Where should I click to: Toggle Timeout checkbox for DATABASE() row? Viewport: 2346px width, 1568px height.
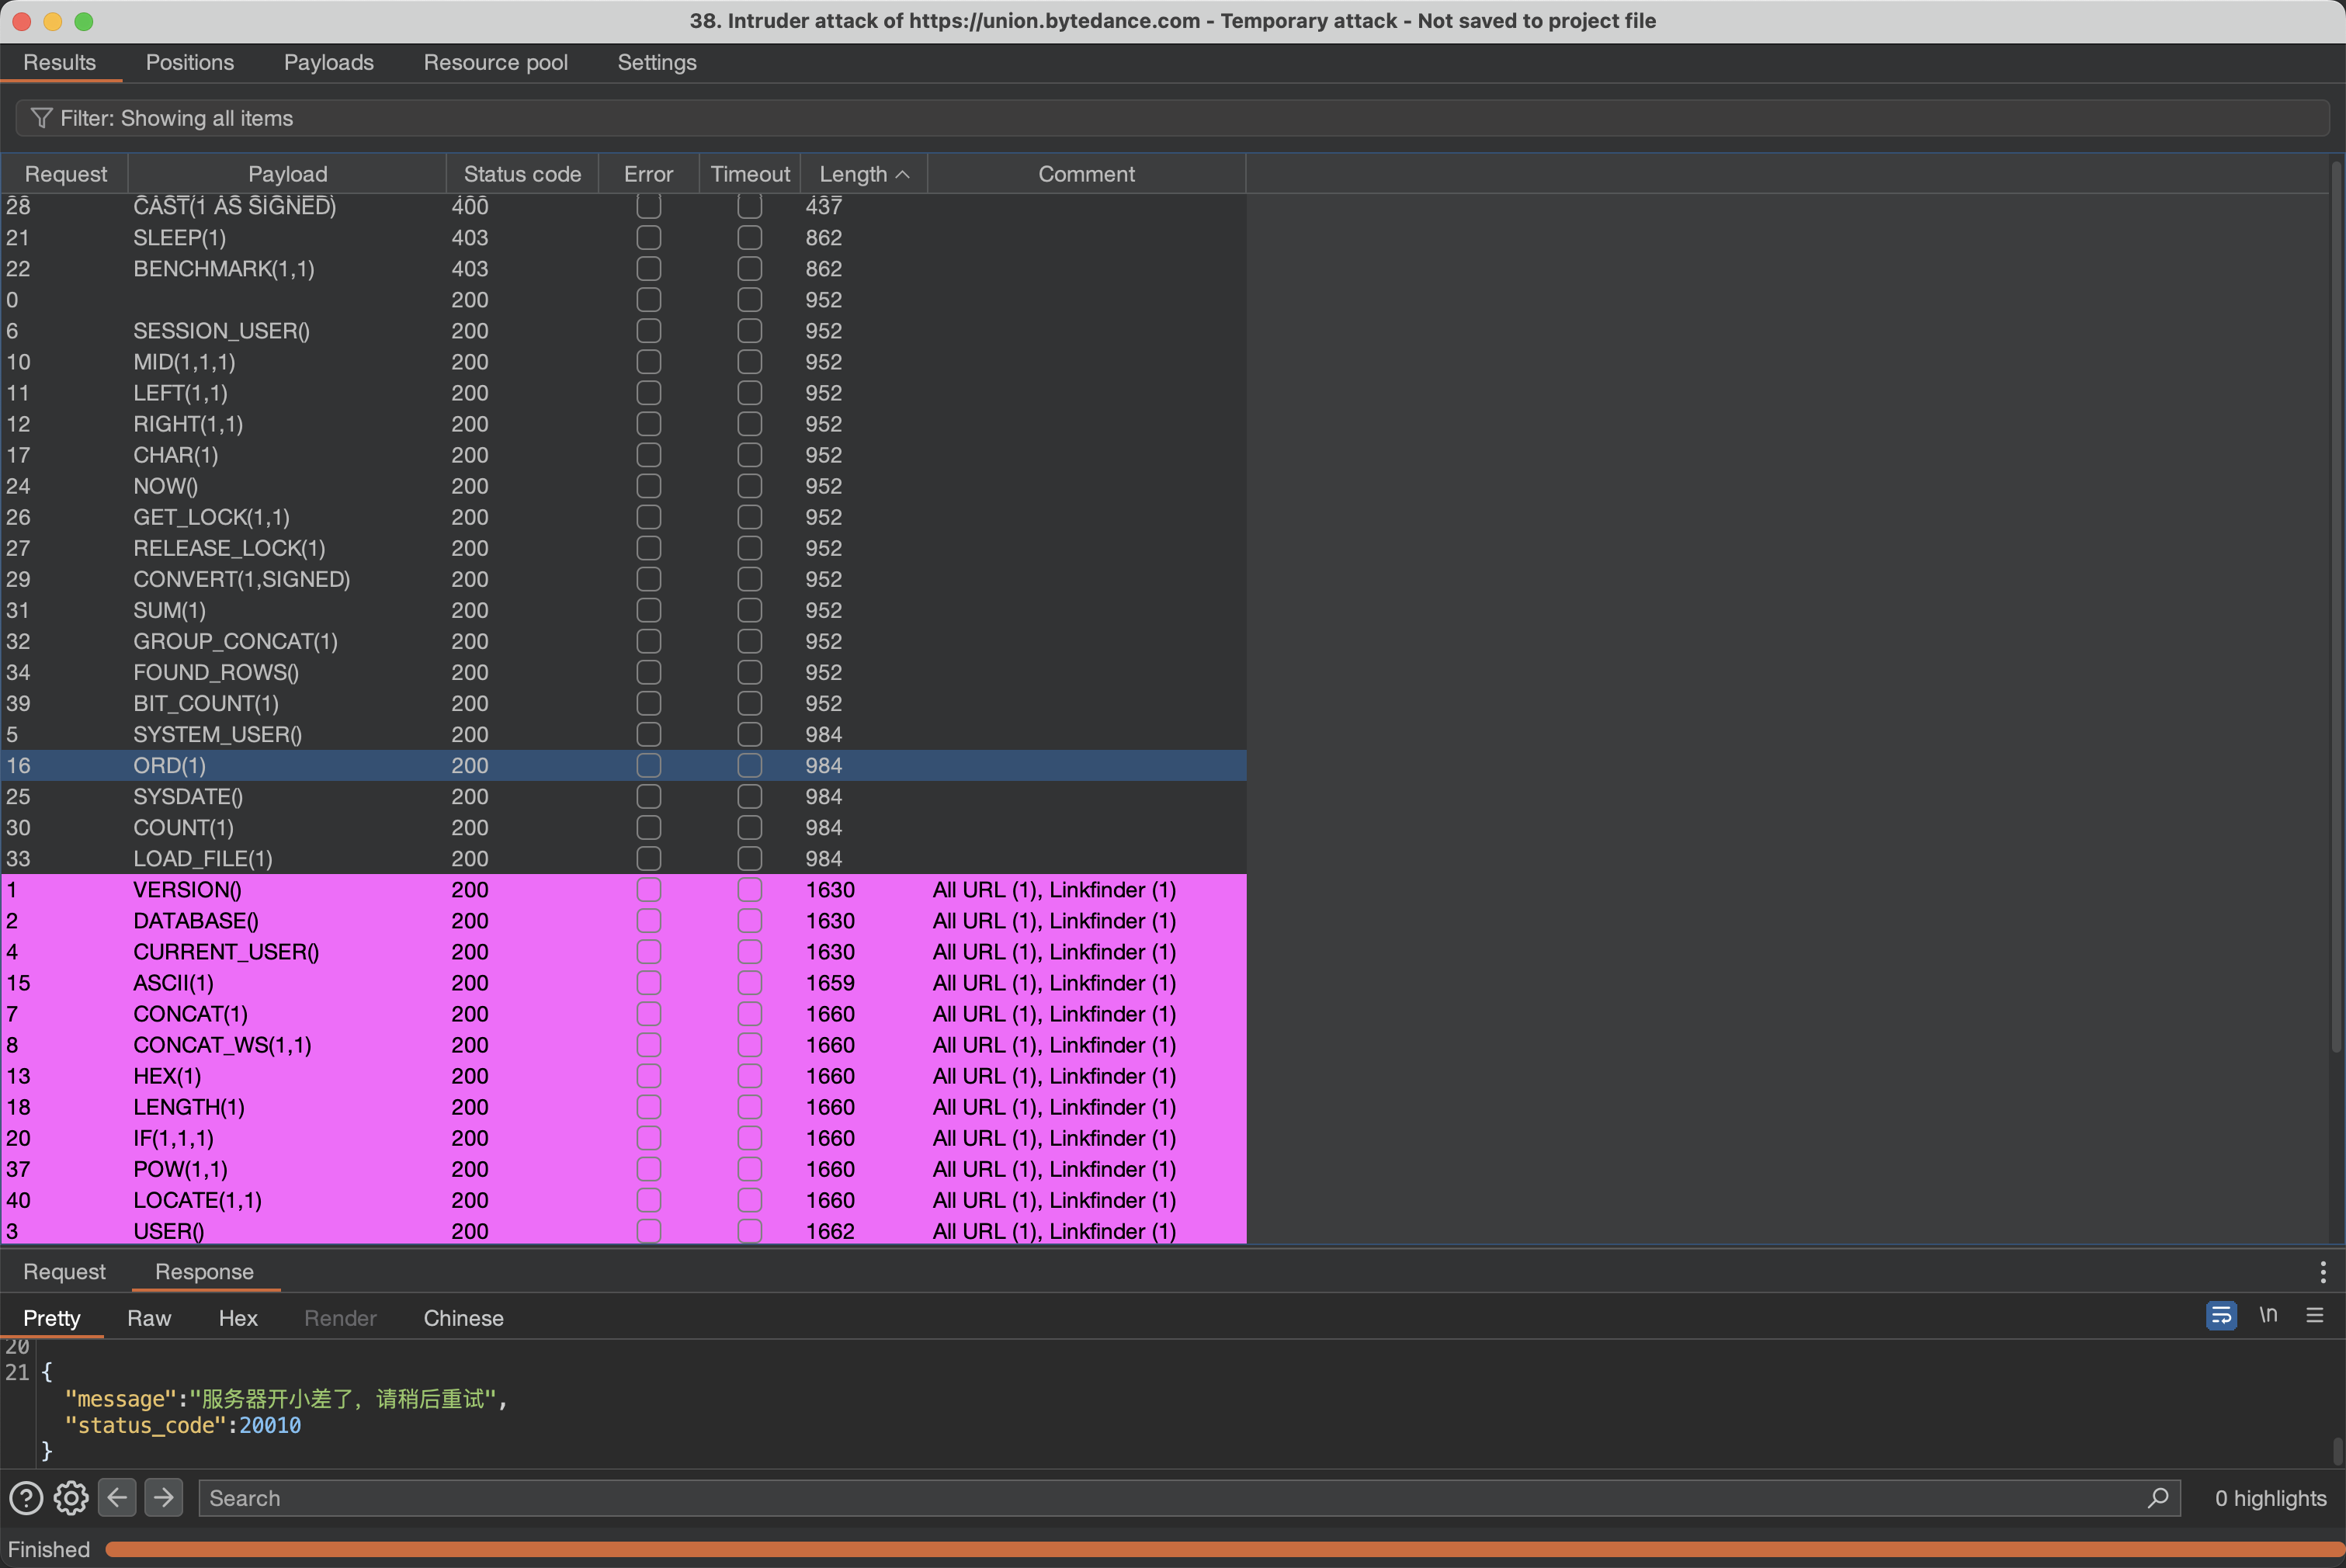coord(750,921)
